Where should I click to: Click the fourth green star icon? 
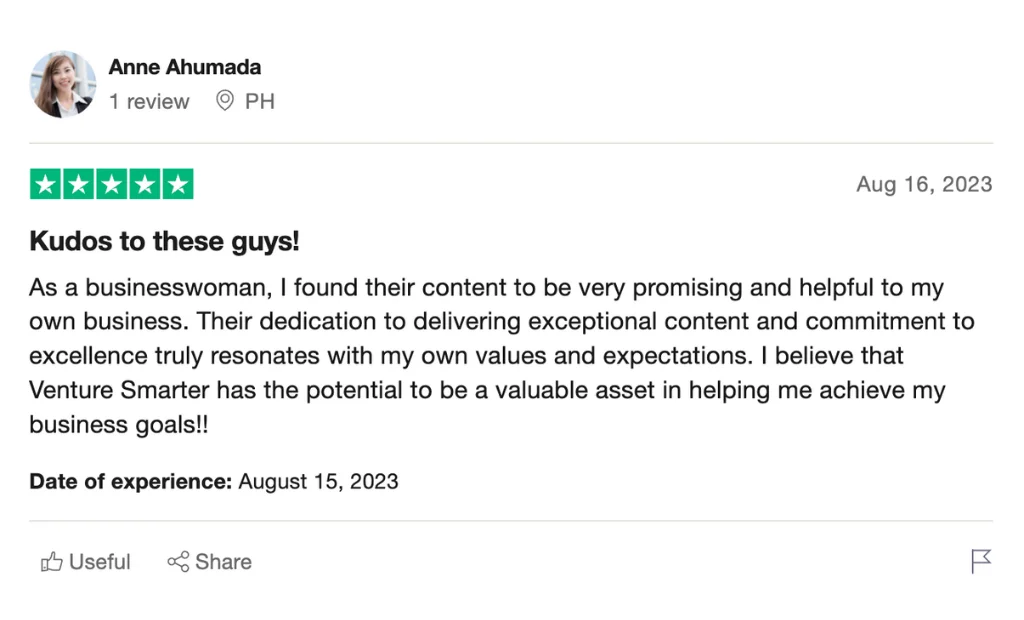tap(143, 184)
